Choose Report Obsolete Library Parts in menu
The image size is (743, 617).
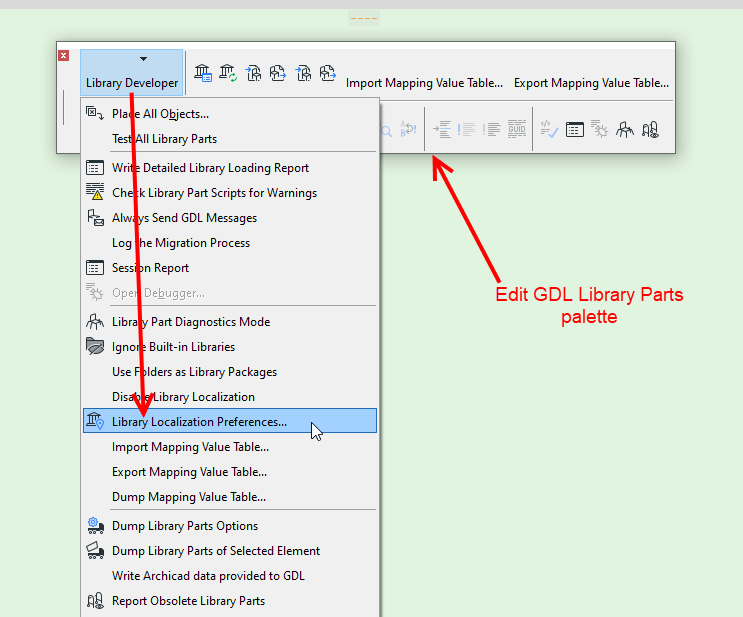(x=230, y=601)
